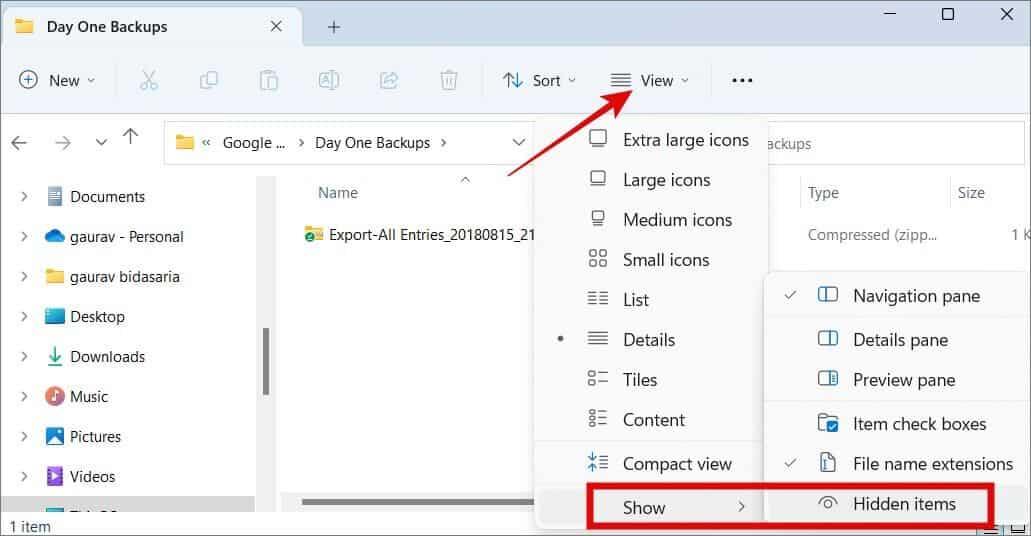
Task: Click the file list horizontal scrollbar
Action: (x=418, y=502)
